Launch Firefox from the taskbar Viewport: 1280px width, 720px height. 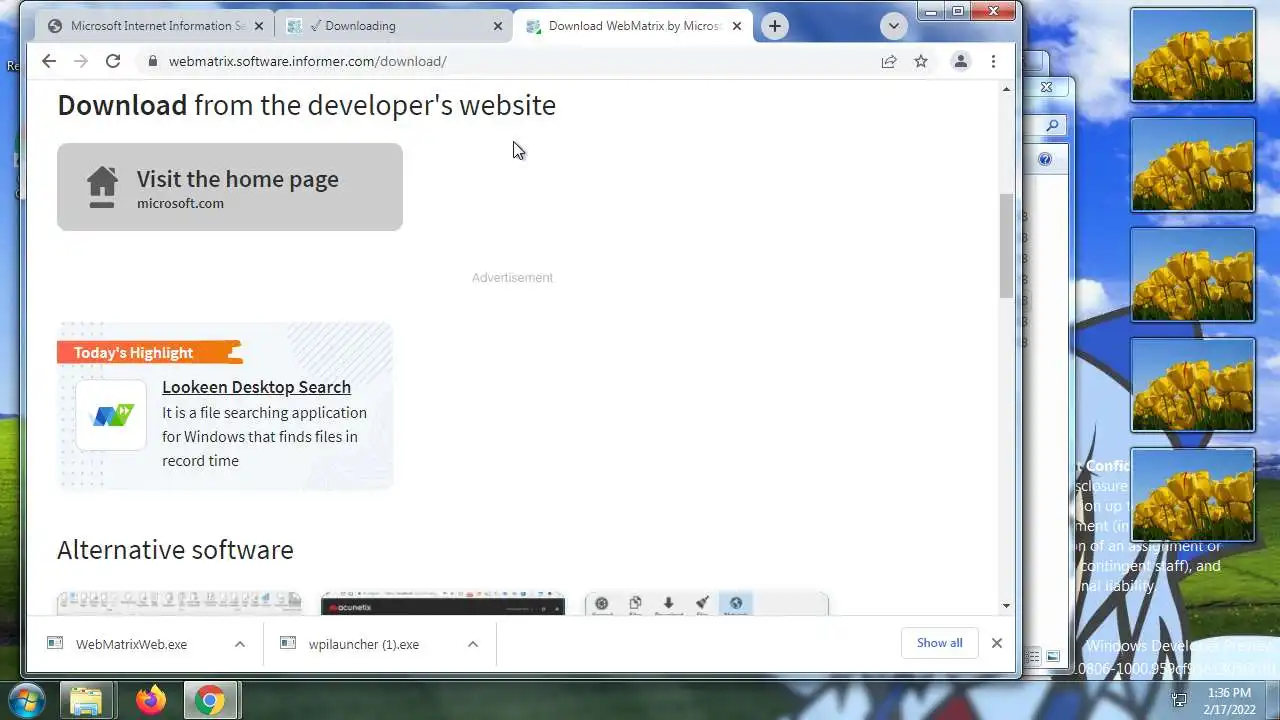[x=151, y=700]
